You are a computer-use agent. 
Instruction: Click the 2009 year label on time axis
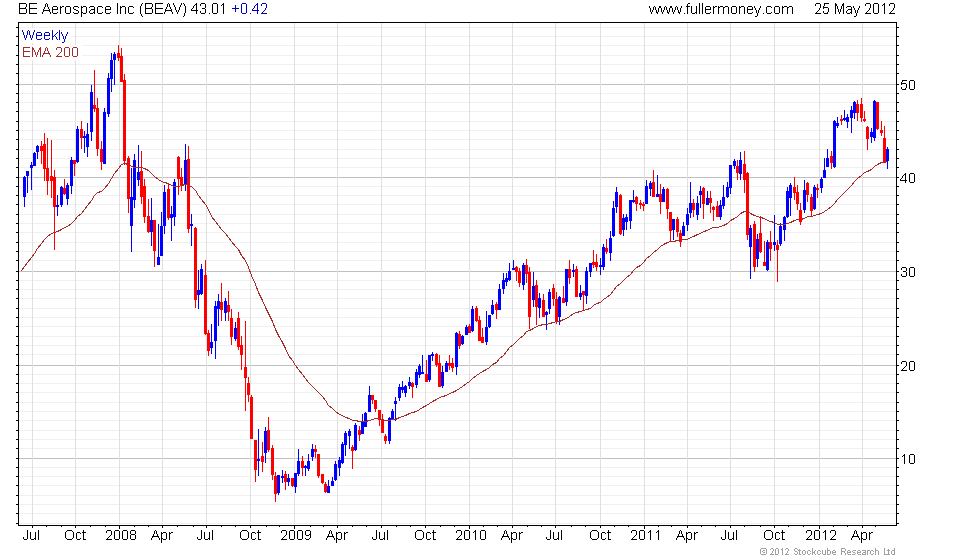296,536
